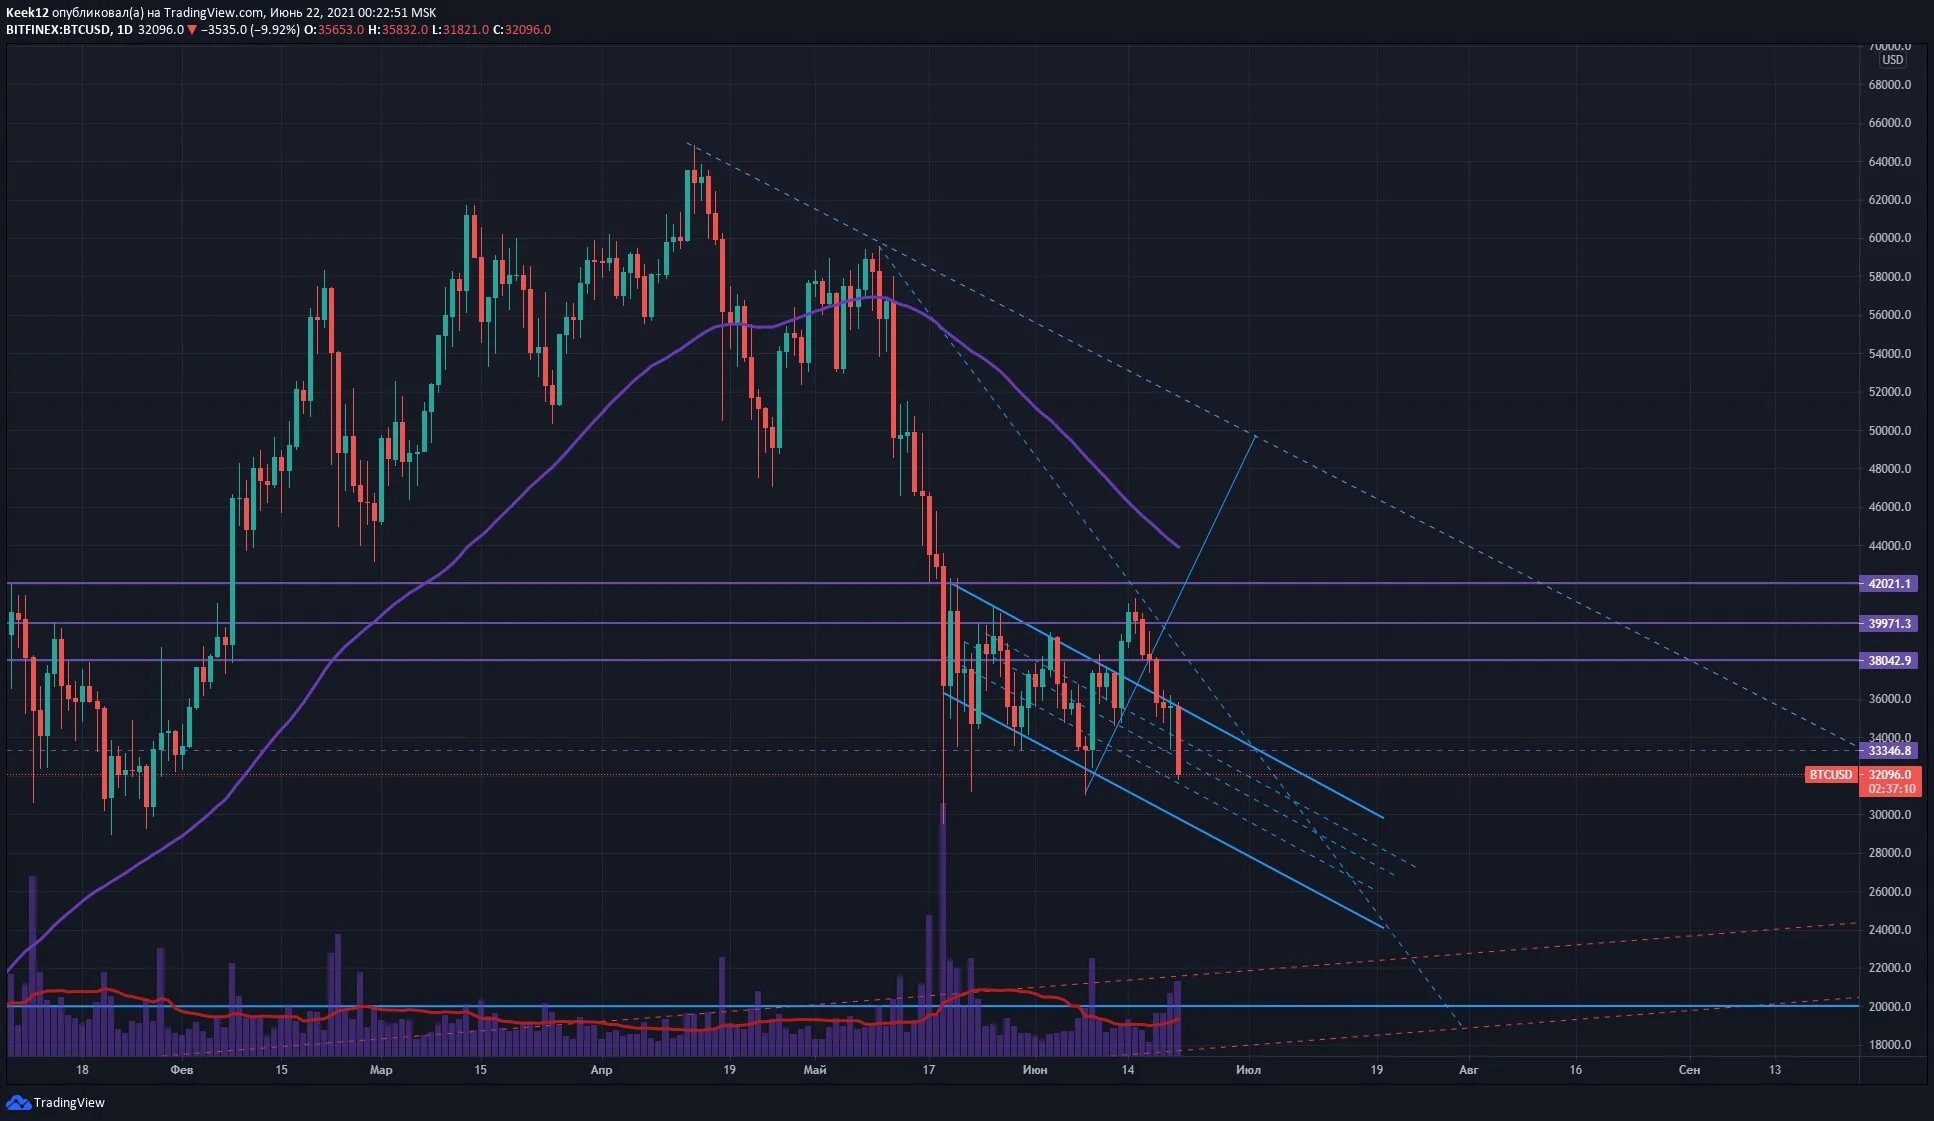
Task: Click the low value L:31821.0
Action: click(x=460, y=29)
